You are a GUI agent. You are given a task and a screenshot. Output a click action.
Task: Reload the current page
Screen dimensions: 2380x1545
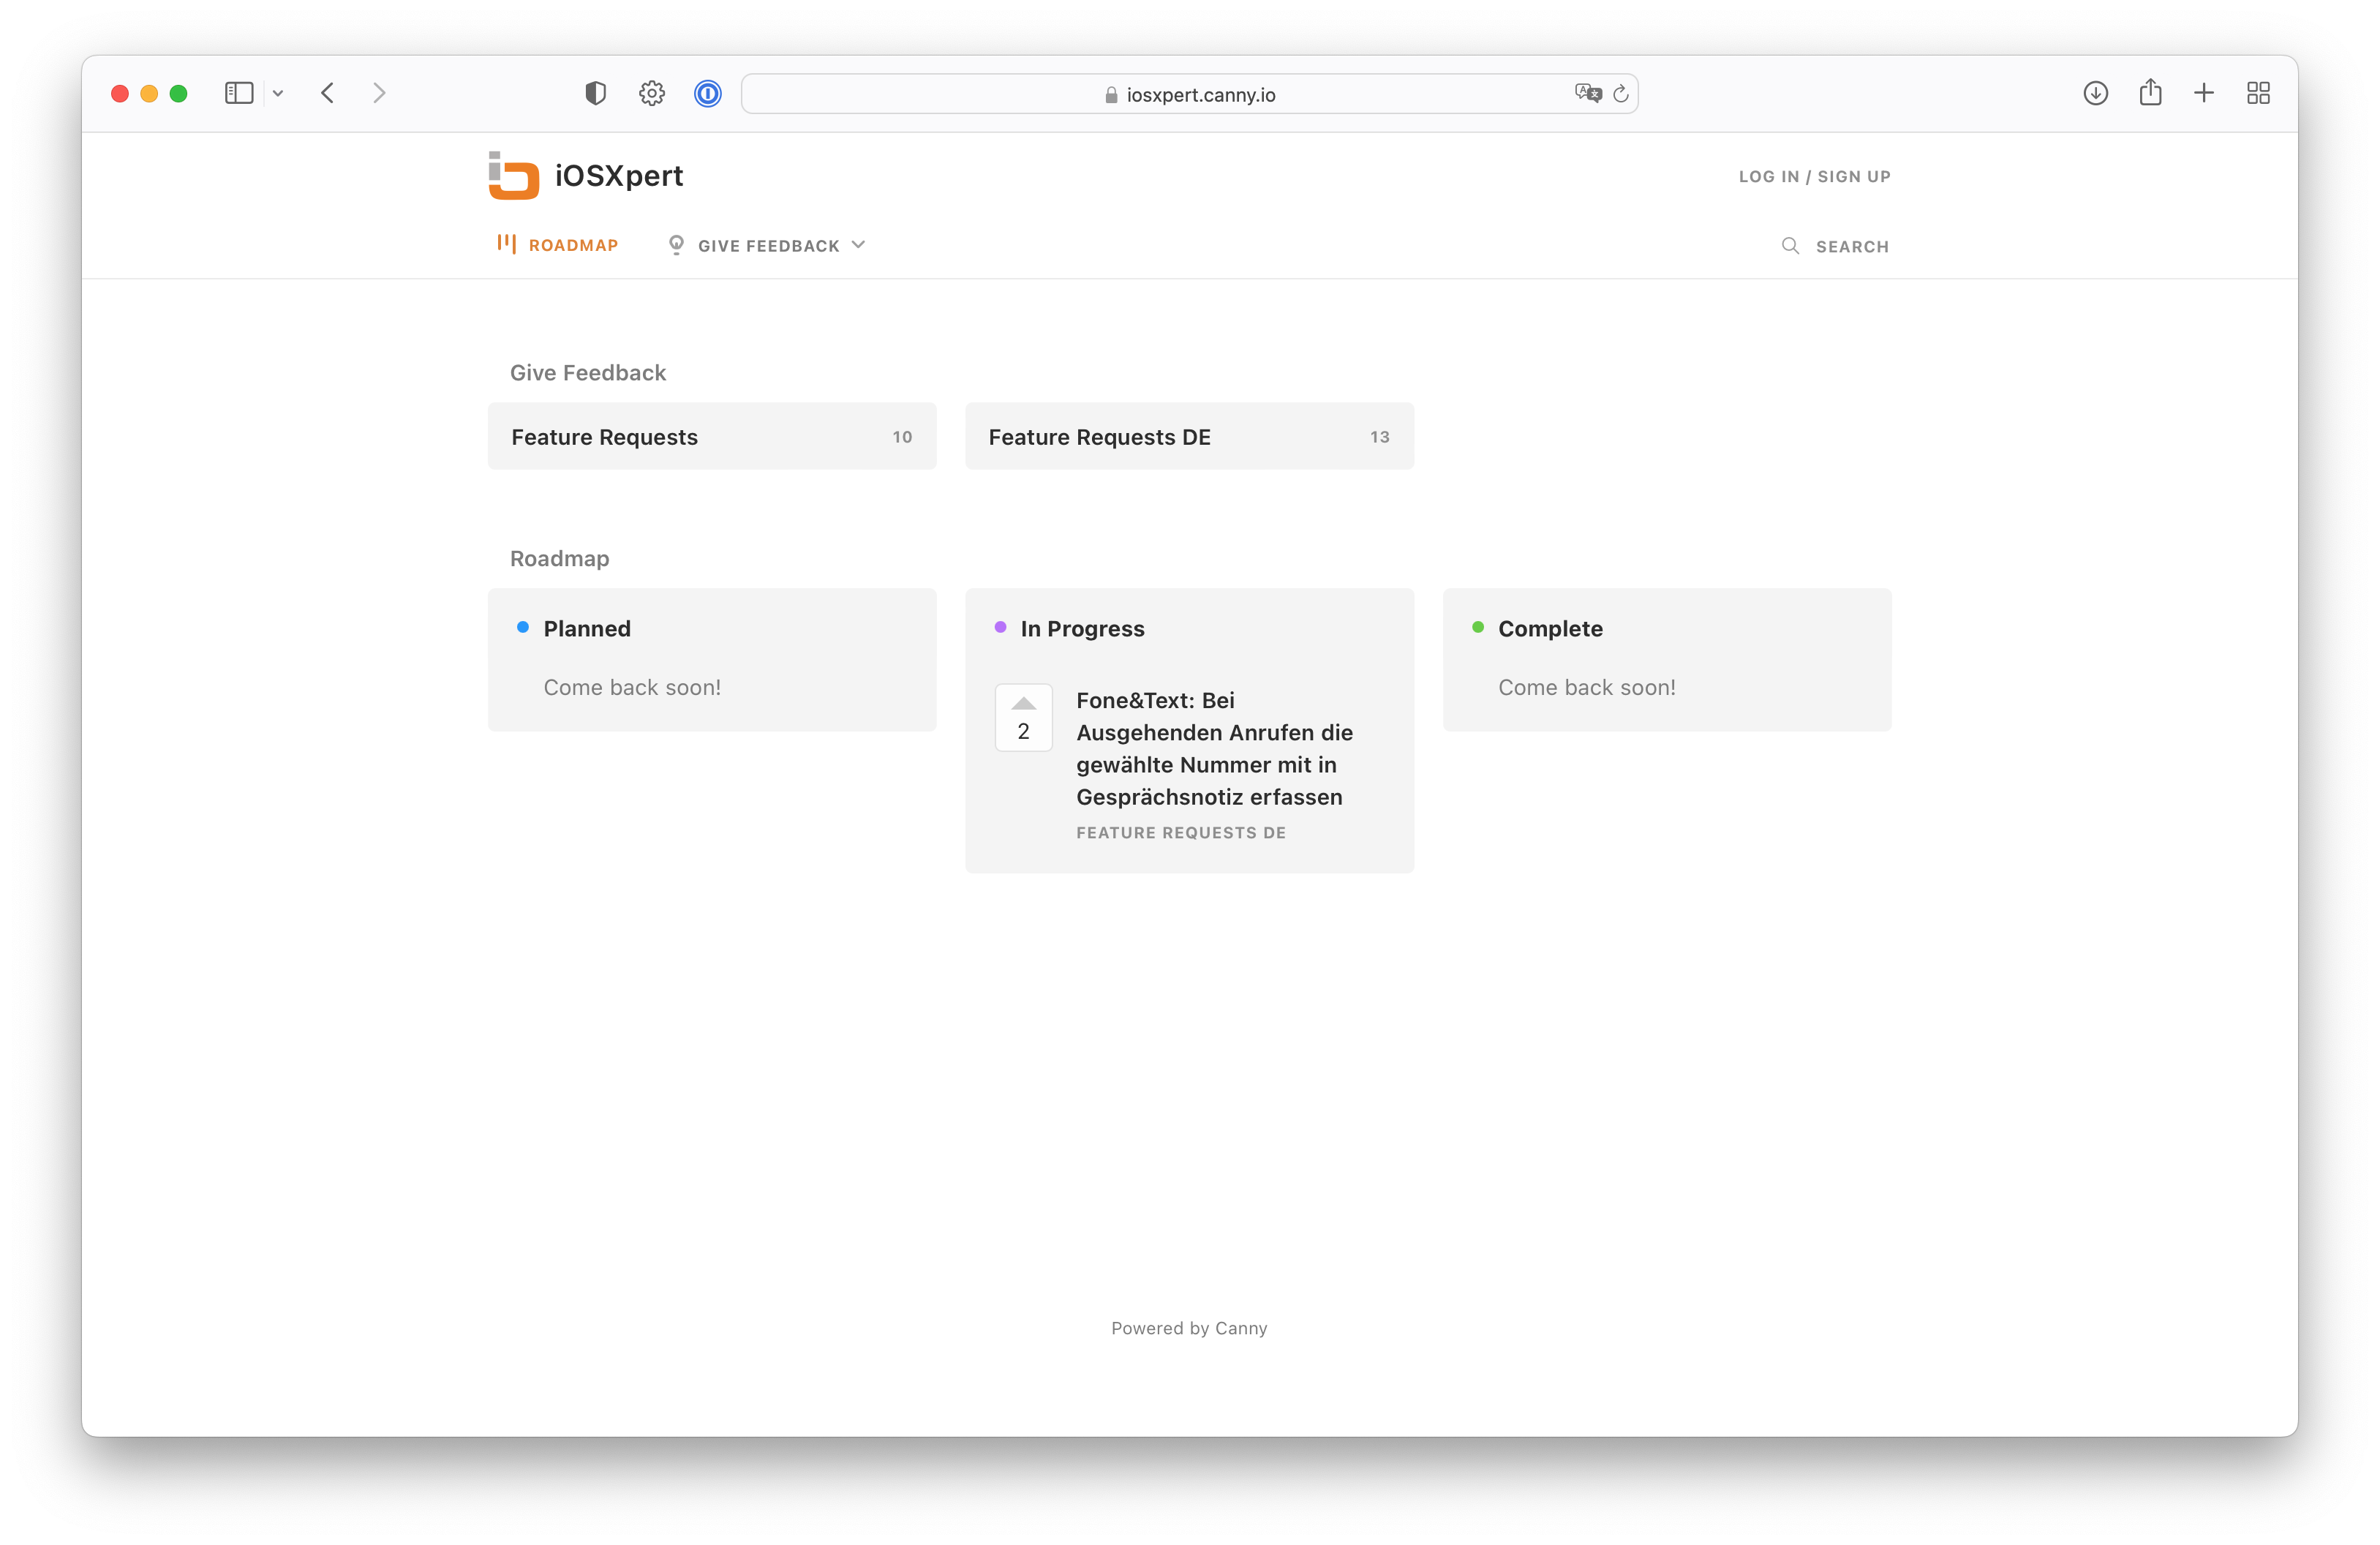1621,93
